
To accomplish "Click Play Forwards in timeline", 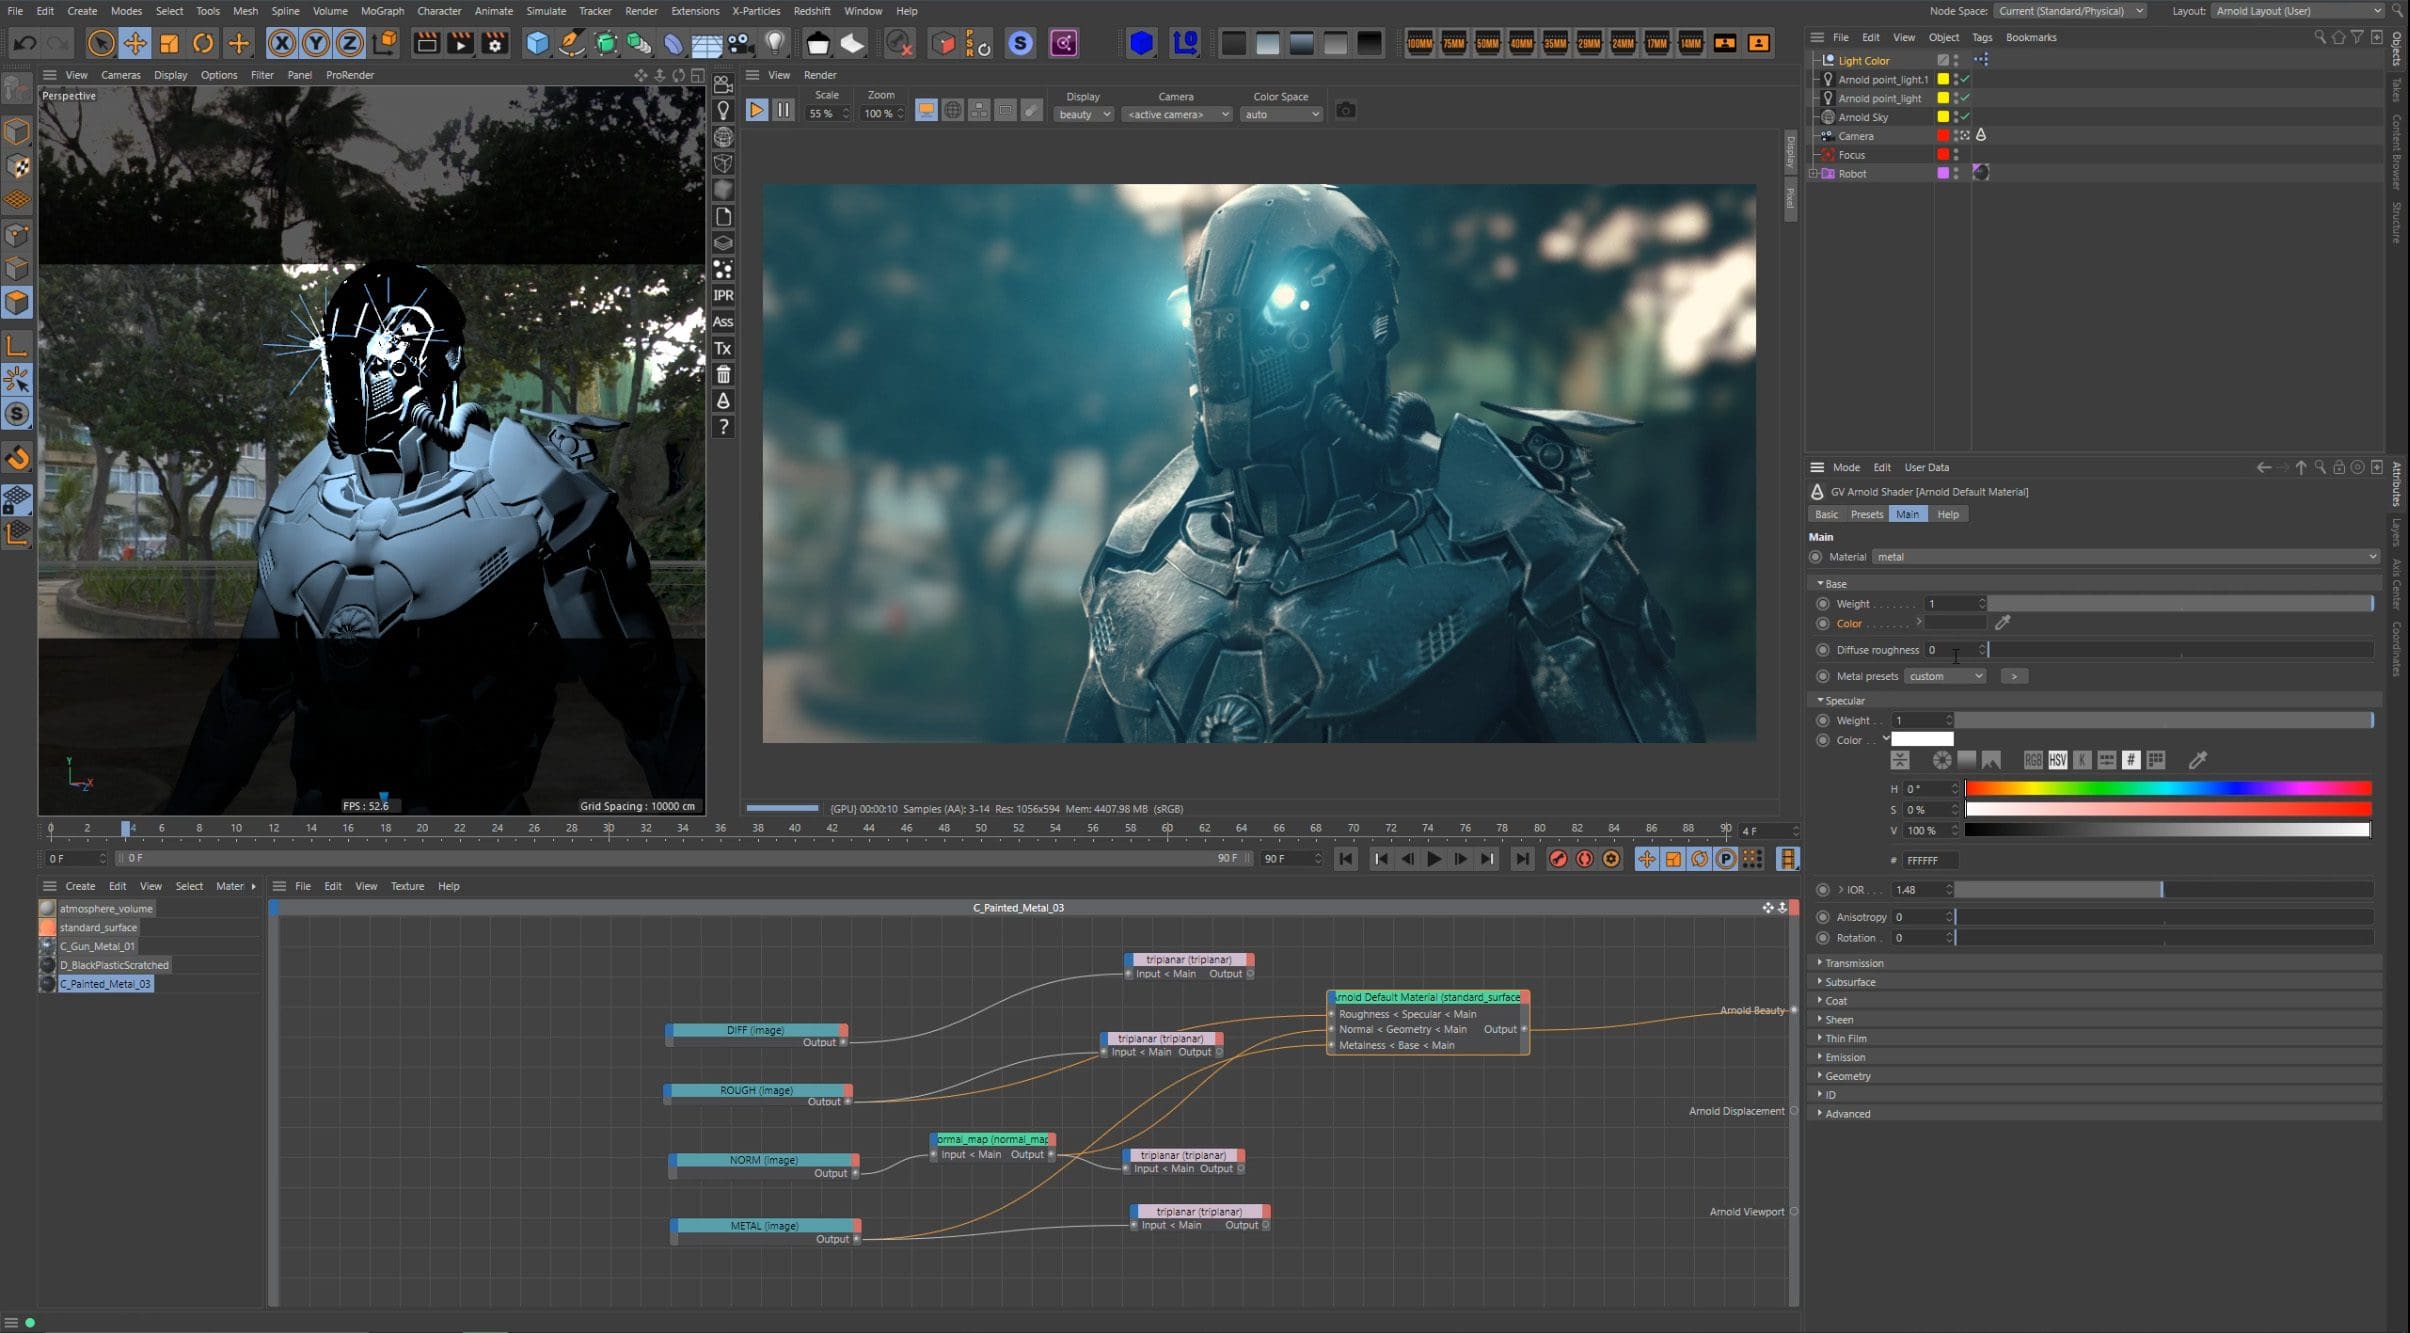I will (1434, 859).
